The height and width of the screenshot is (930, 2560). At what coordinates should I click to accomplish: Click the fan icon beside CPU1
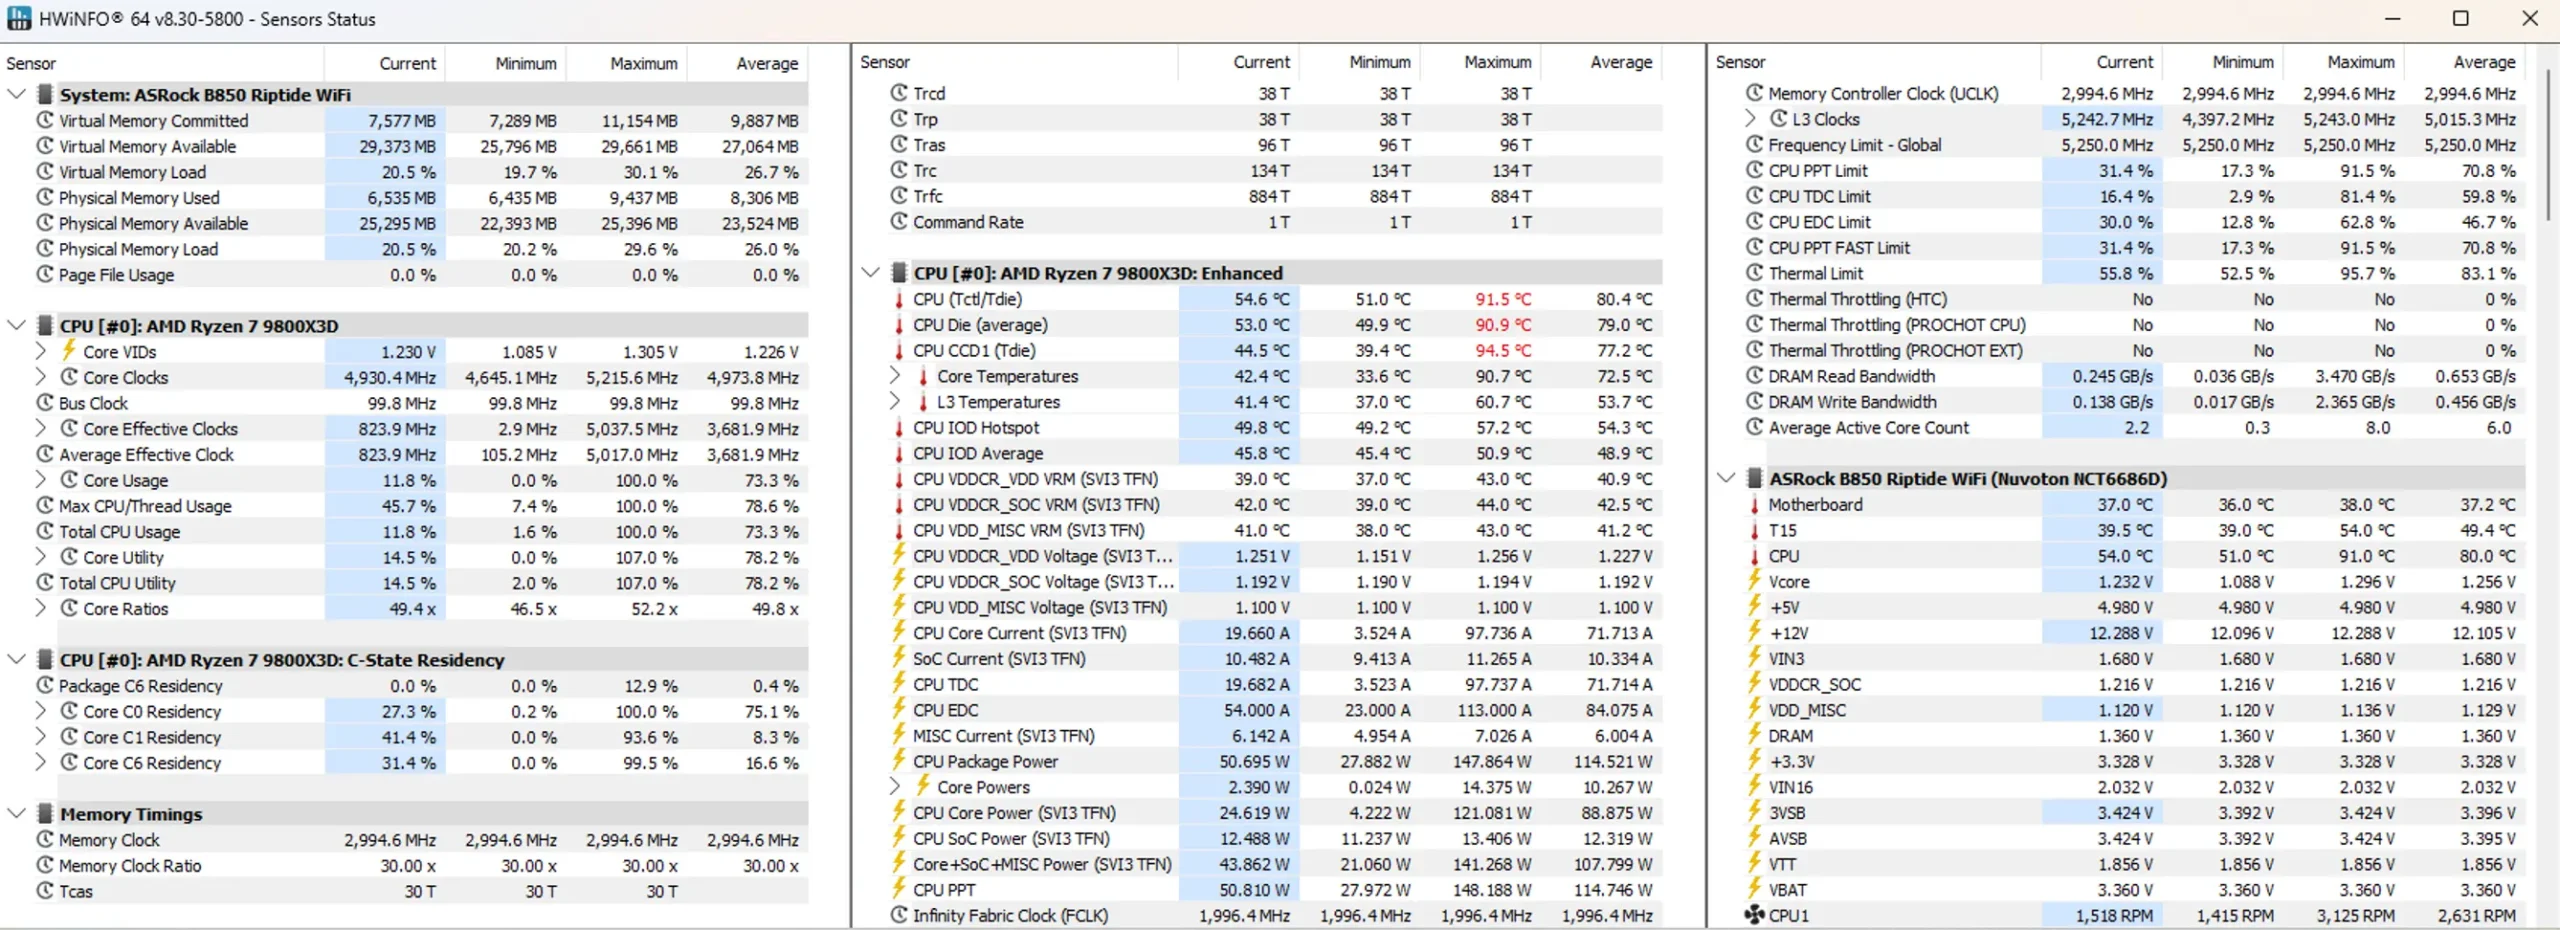click(1754, 915)
